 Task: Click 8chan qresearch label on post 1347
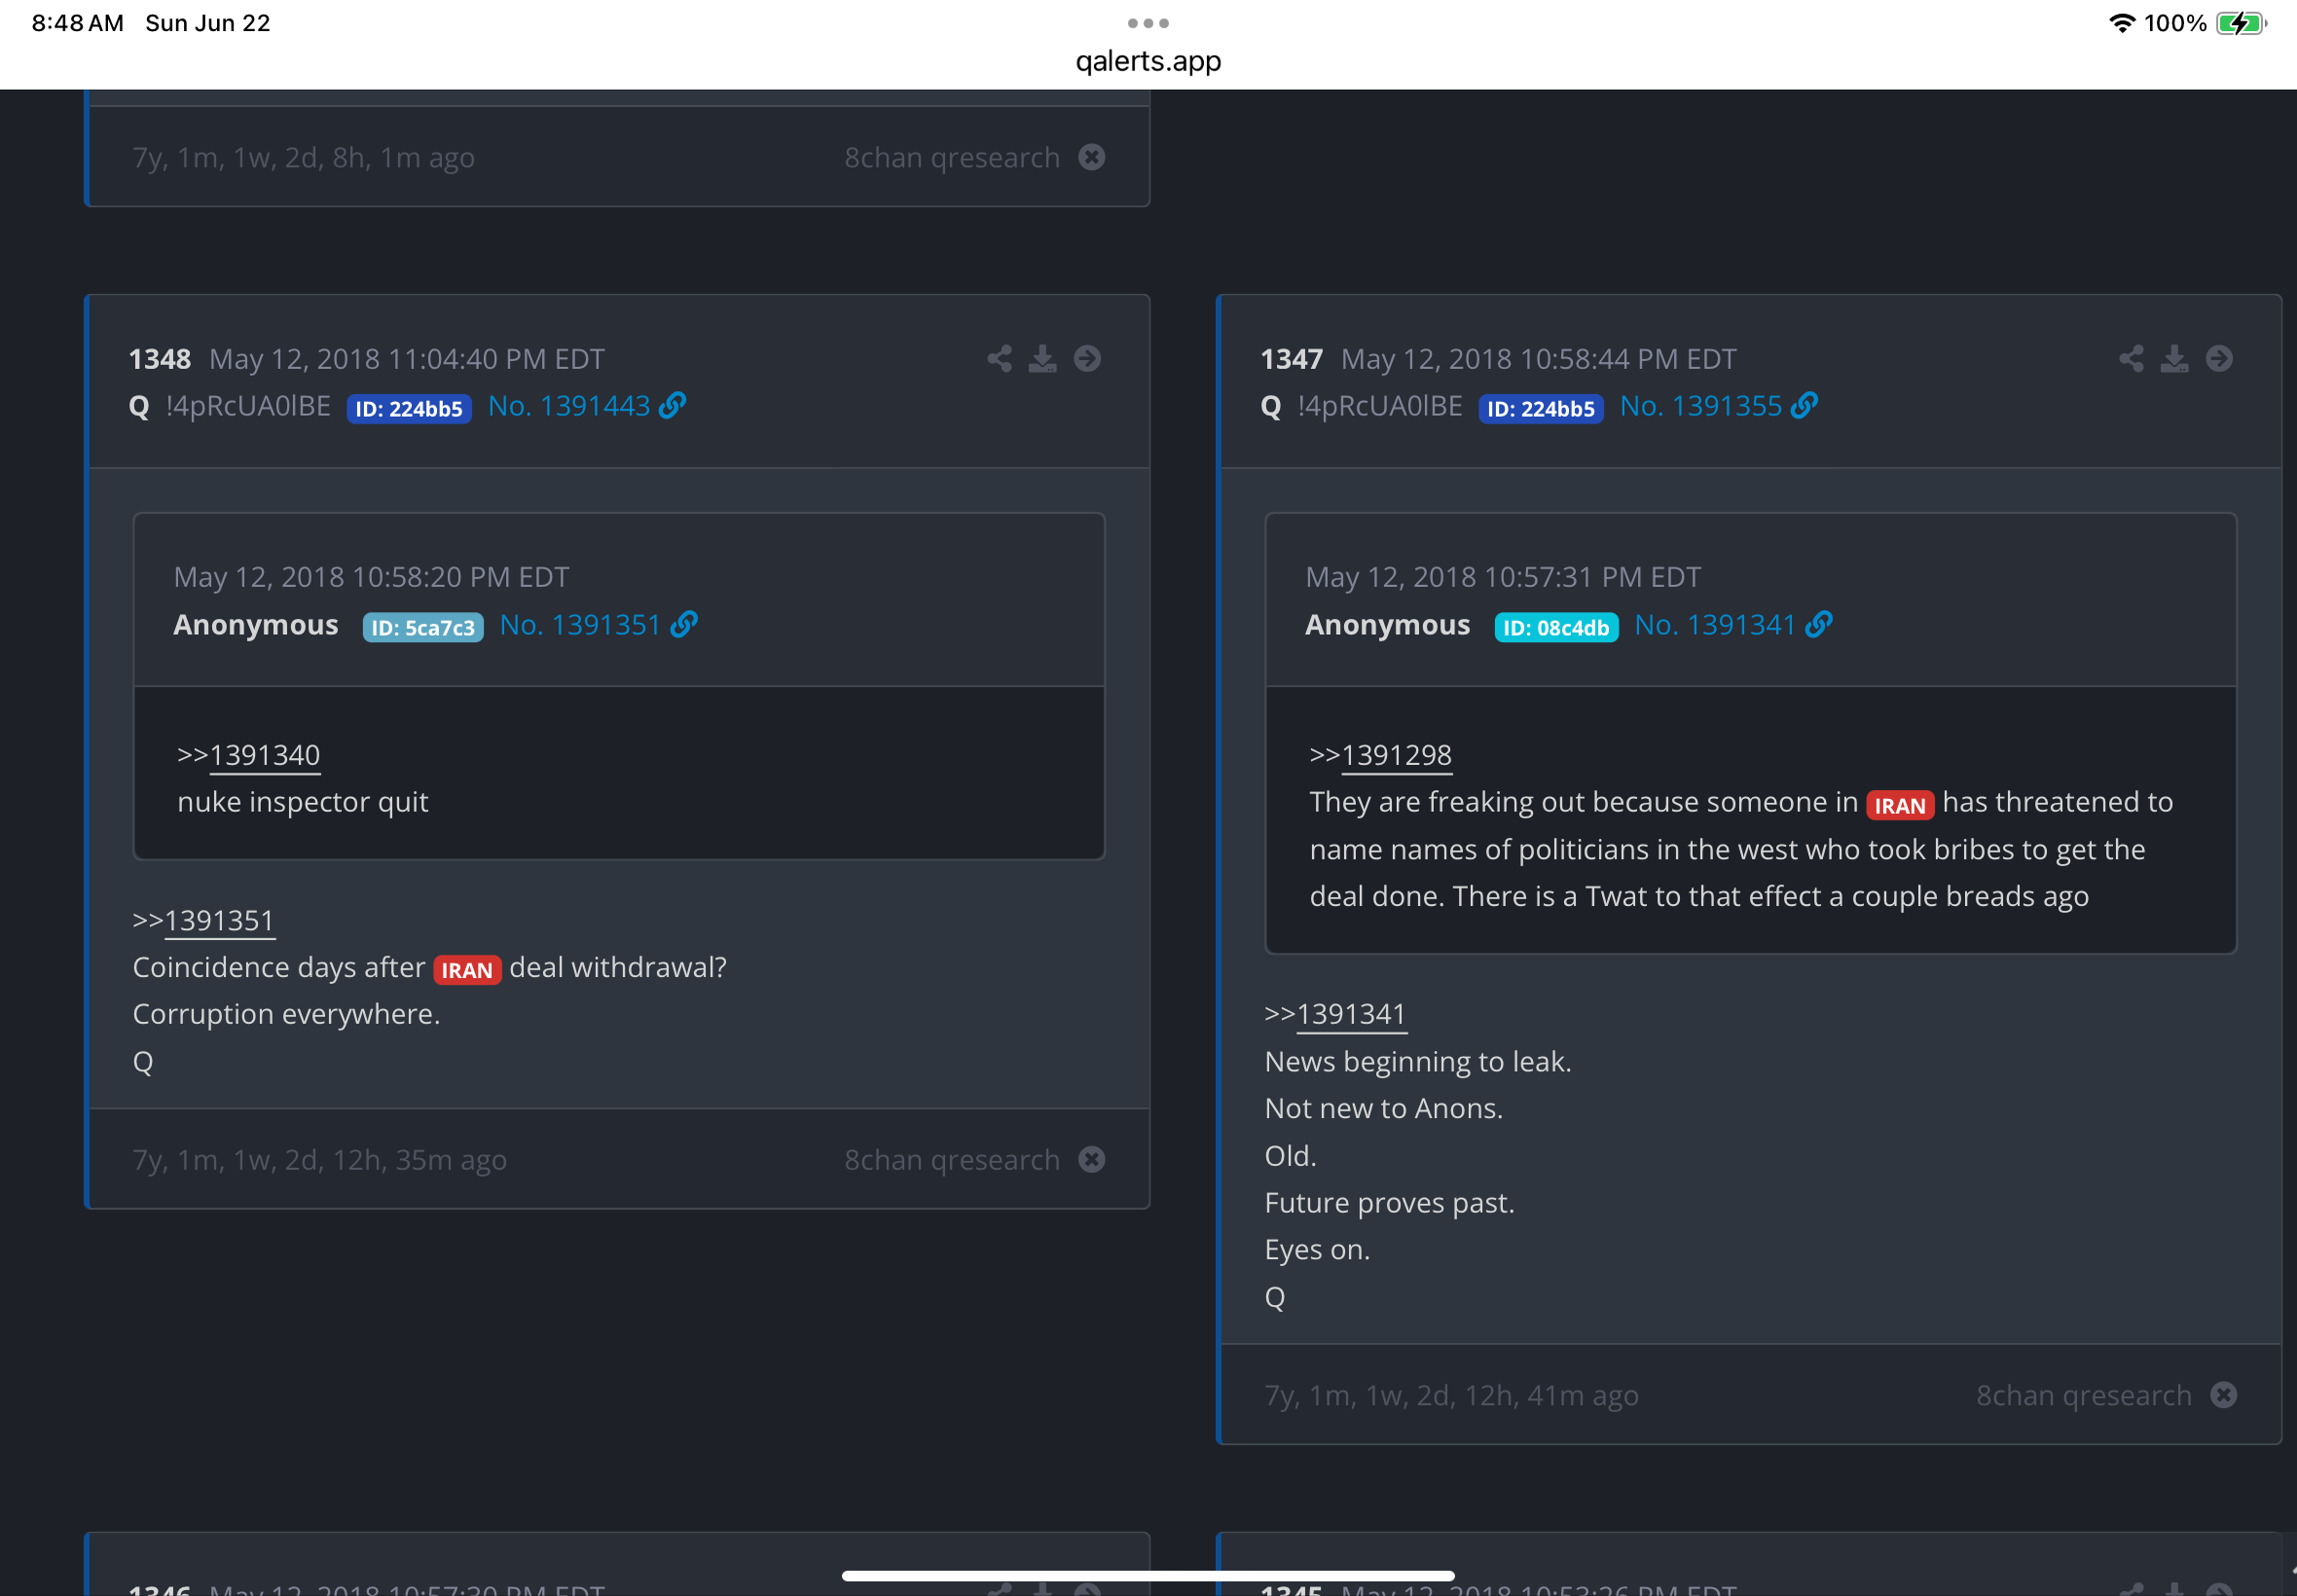tap(2084, 1396)
